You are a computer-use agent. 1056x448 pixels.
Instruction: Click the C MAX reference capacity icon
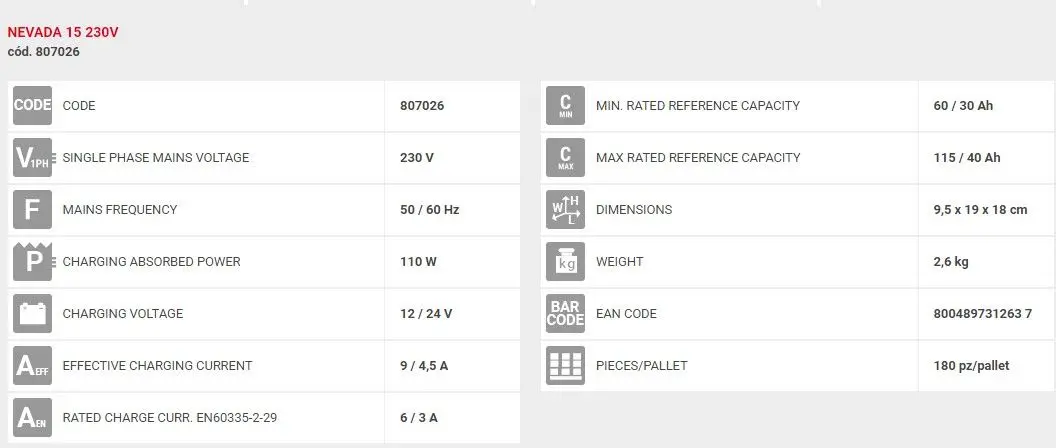click(566, 158)
